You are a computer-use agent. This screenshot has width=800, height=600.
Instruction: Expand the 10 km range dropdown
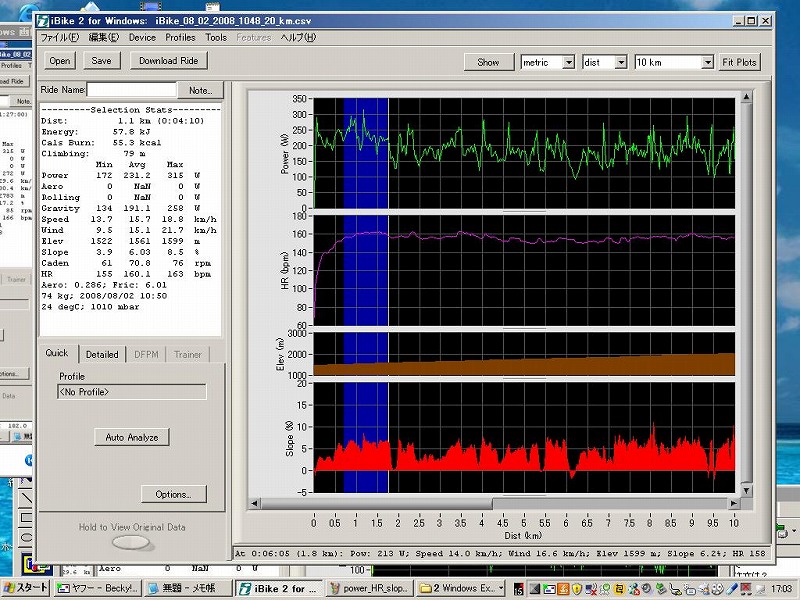[706, 62]
